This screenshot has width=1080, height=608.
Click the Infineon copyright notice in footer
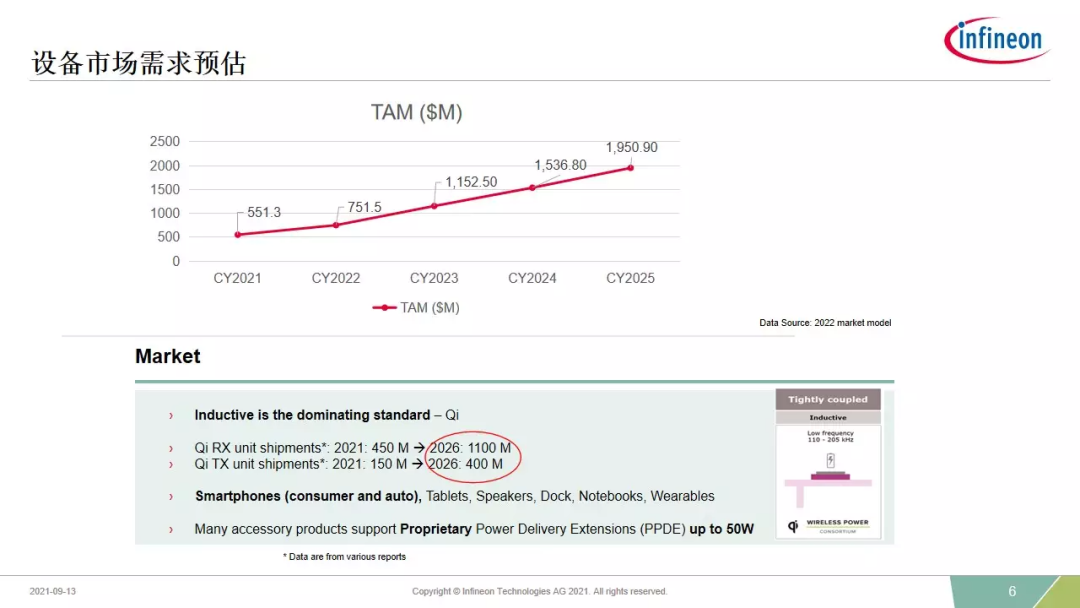coord(539,591)
